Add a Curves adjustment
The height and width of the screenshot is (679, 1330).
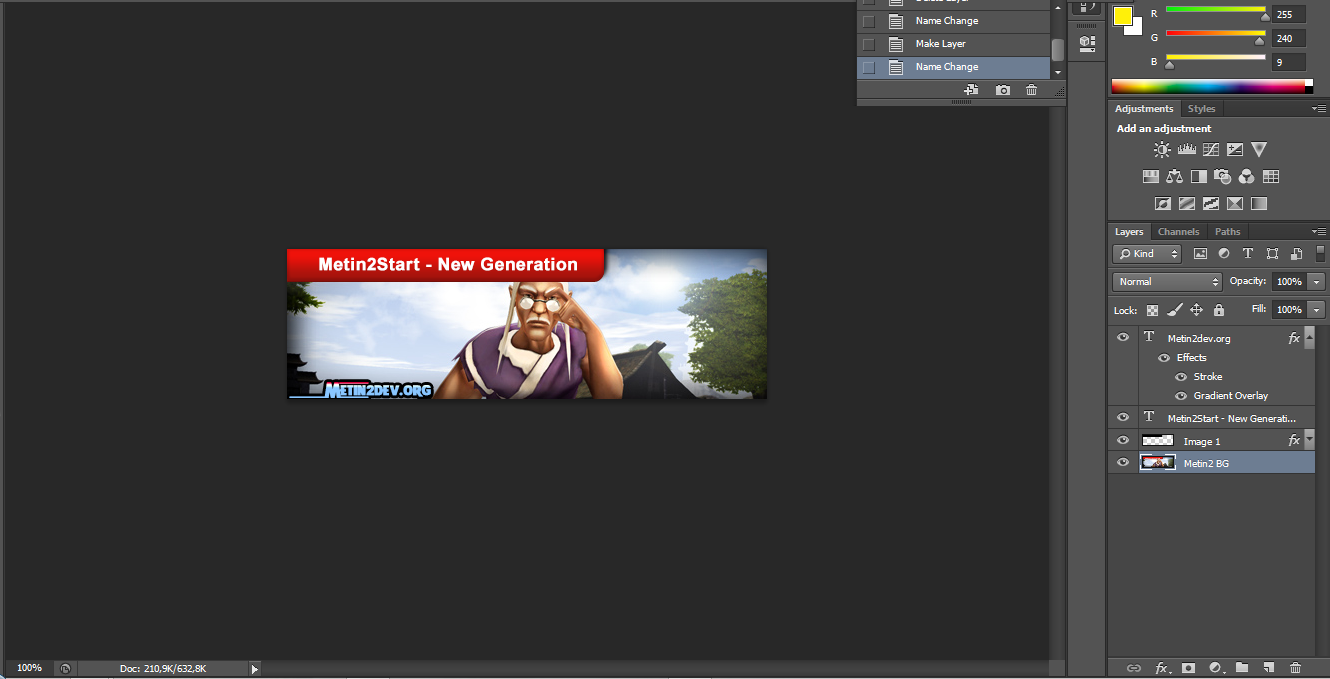(x=1211, y=149)
